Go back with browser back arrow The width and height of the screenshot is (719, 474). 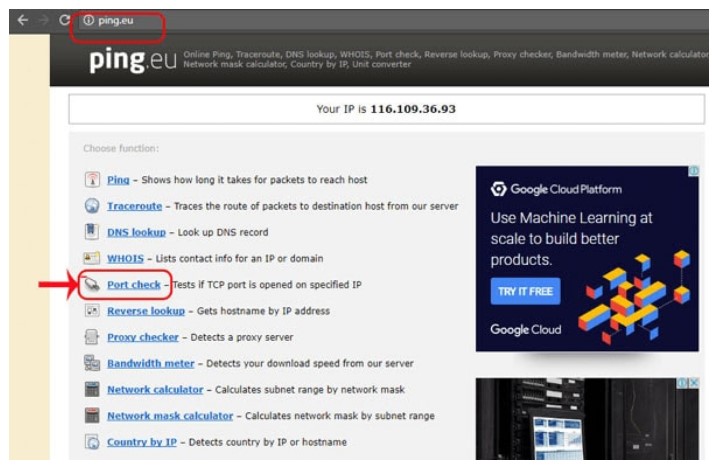pos(22,20)
